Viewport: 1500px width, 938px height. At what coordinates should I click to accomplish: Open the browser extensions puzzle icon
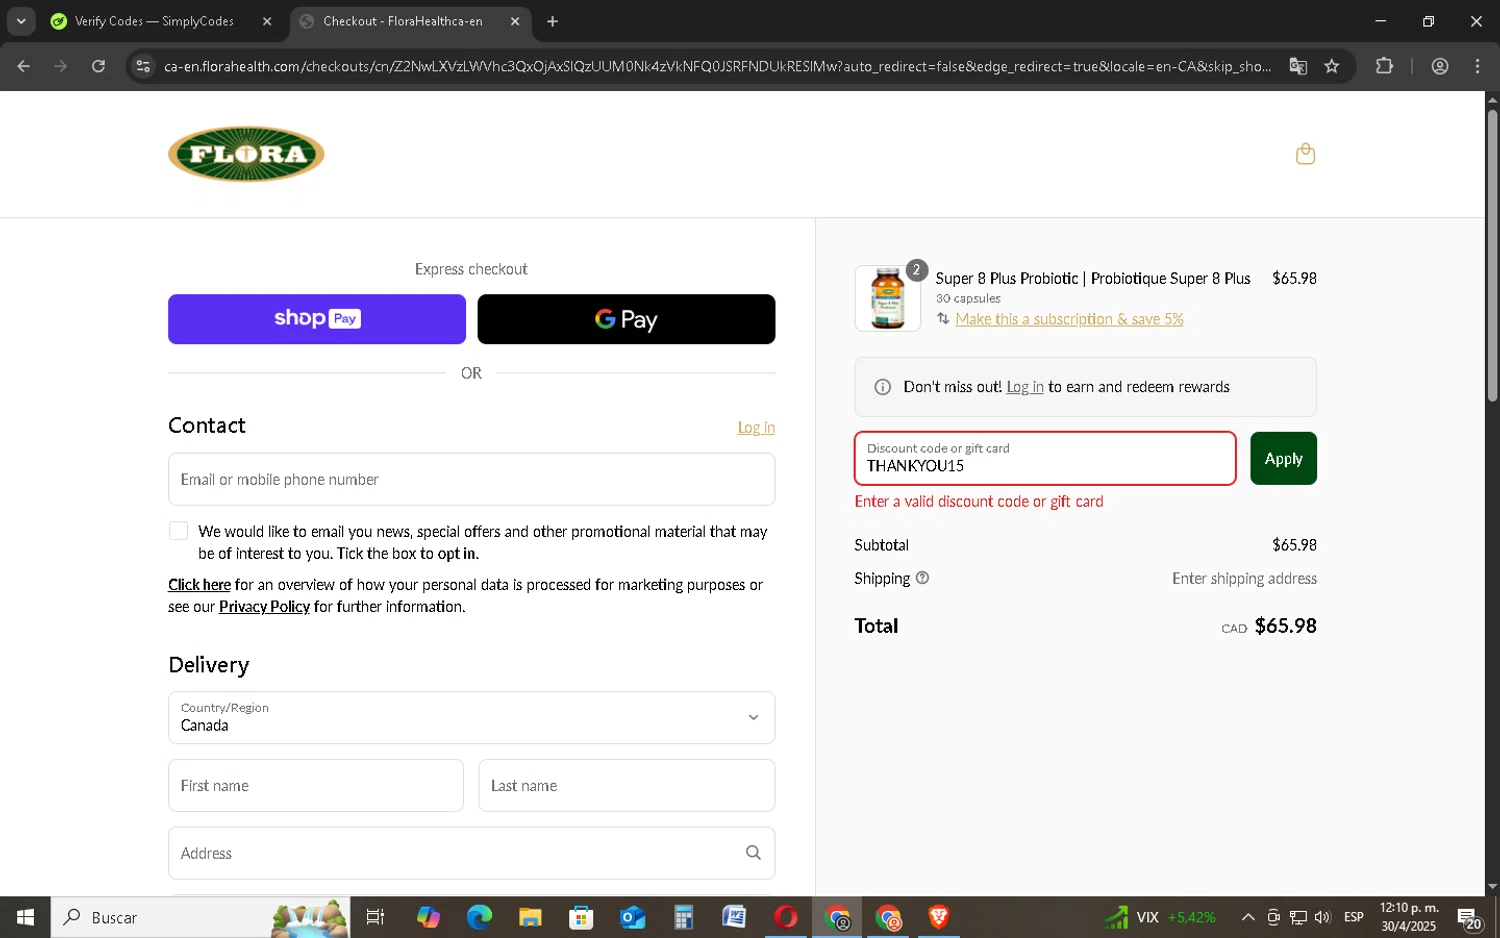click(1384, 66)
